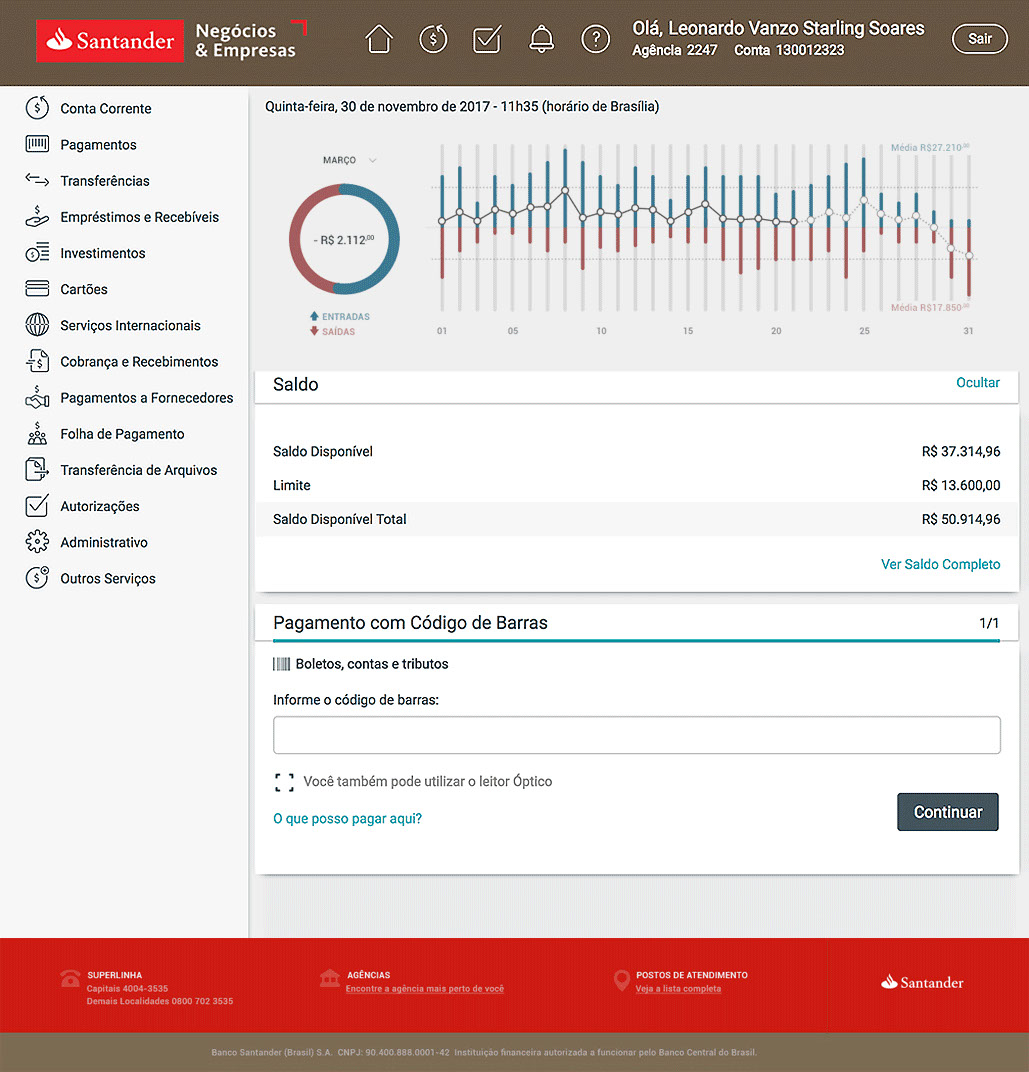The width and height of the screenshot is (1029, 1072).
Task: Click the optical reader bracket icon
Action: point(284,782)
